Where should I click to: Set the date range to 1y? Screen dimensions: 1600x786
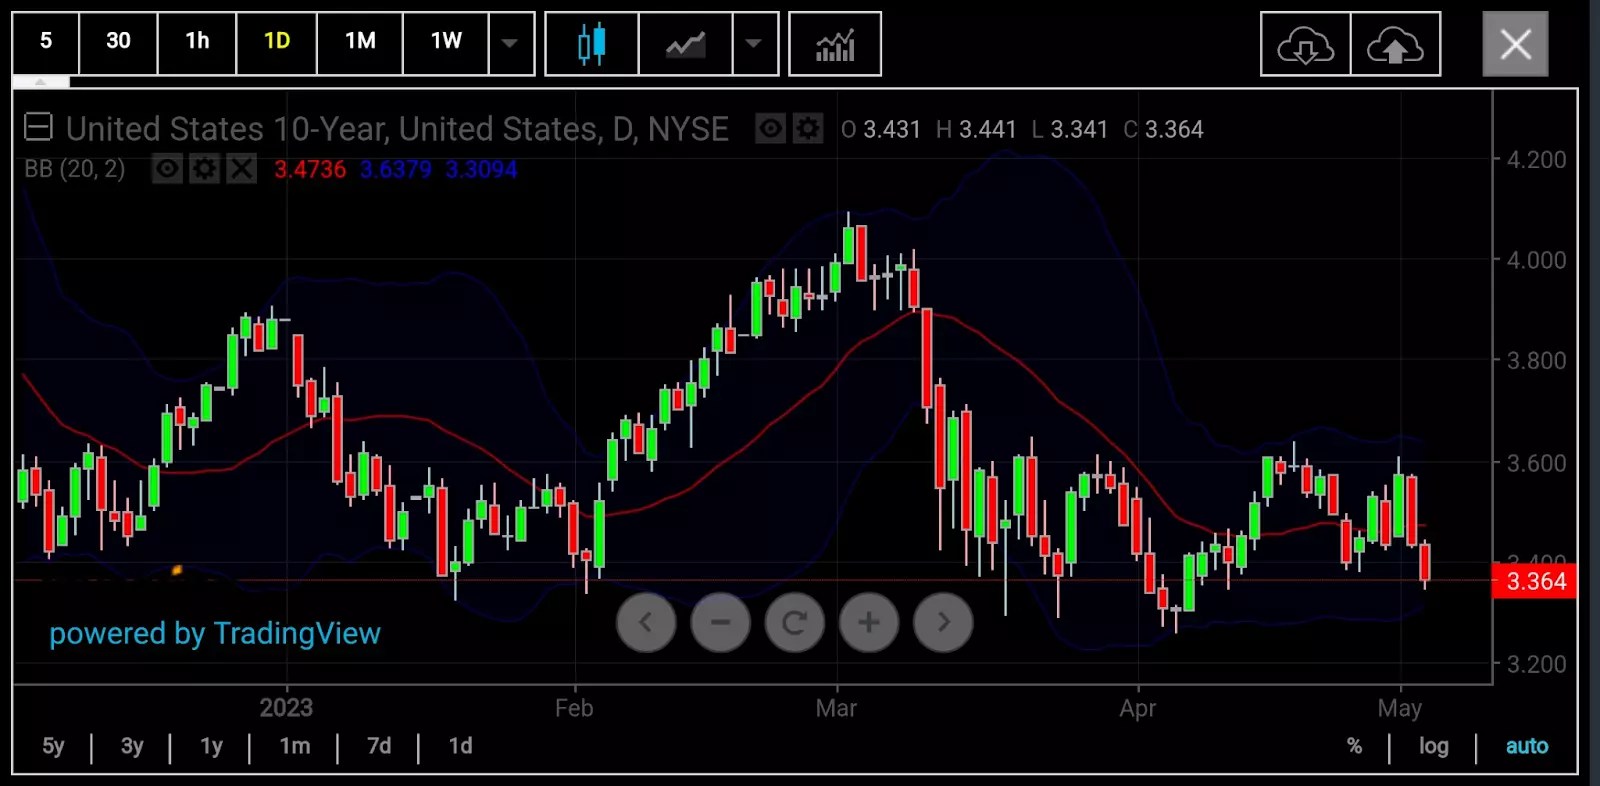[211, 746]
